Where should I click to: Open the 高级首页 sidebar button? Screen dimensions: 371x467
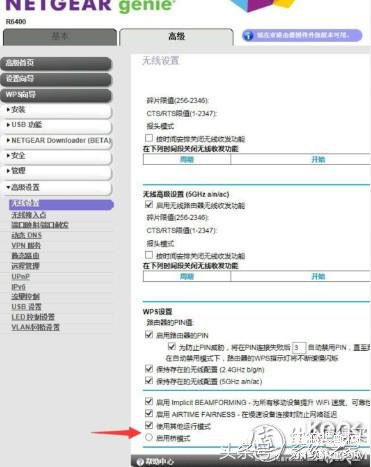[56, 63]
